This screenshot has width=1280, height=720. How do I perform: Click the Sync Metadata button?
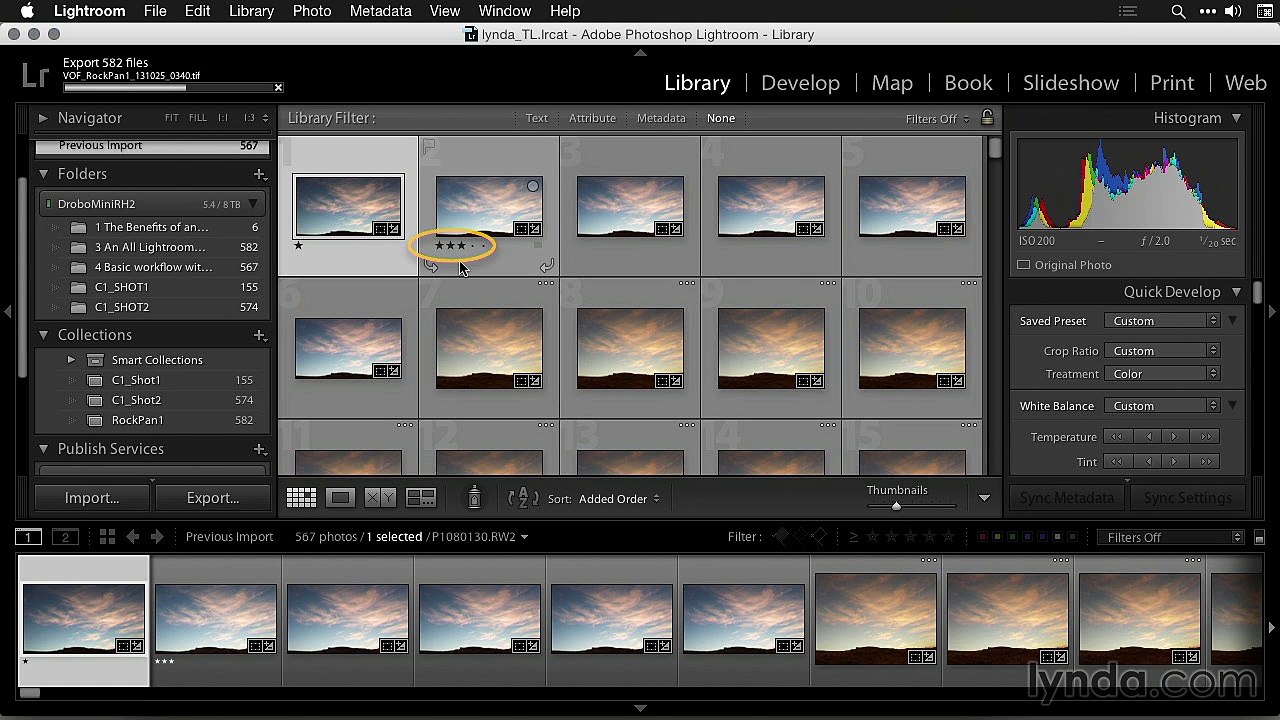pyautogui.click(x=1067, y=498)
